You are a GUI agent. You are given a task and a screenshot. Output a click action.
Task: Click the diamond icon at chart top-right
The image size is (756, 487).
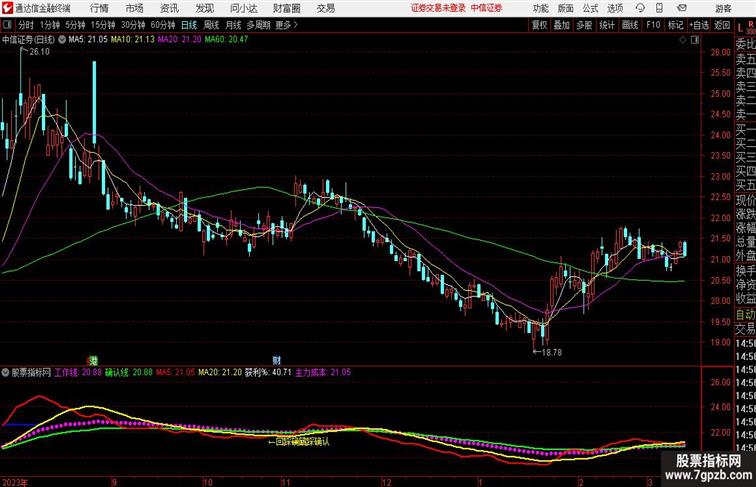click(x=683, y=40)
